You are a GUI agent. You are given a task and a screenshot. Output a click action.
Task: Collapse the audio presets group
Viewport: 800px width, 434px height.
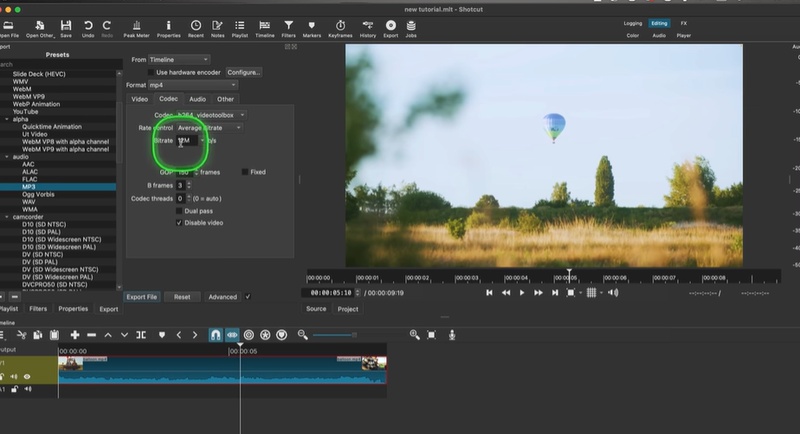7,157
